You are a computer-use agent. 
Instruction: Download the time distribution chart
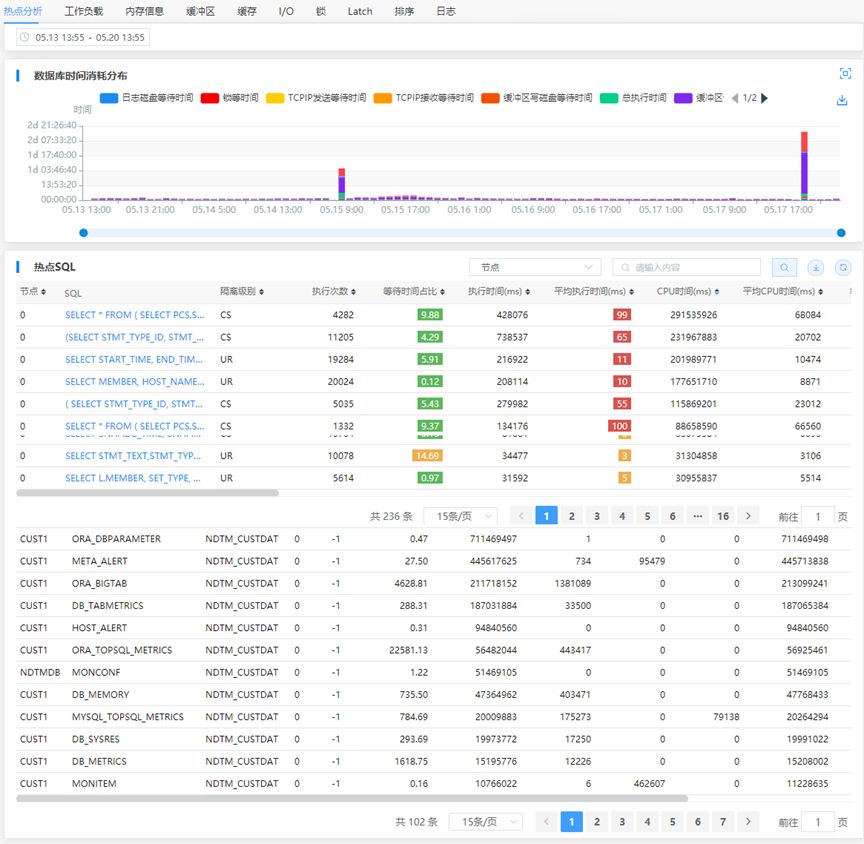[x=842, y=100]
